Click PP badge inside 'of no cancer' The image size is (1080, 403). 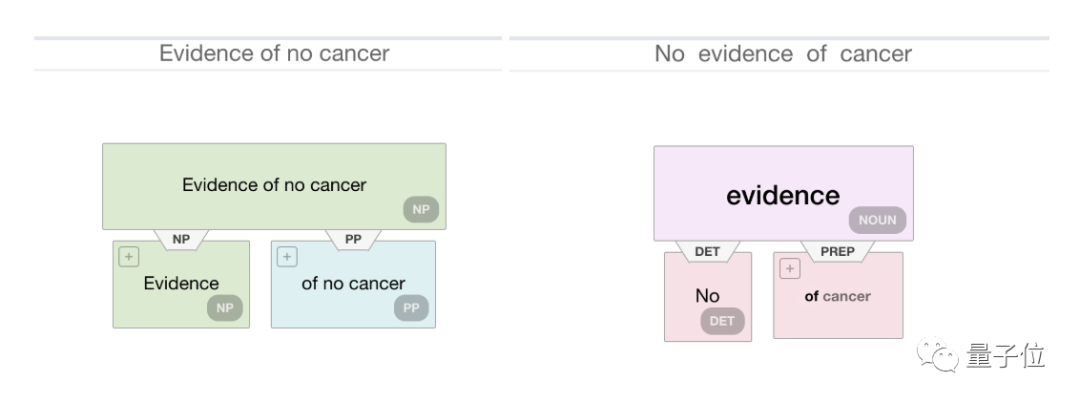click(x=411, y=308)
